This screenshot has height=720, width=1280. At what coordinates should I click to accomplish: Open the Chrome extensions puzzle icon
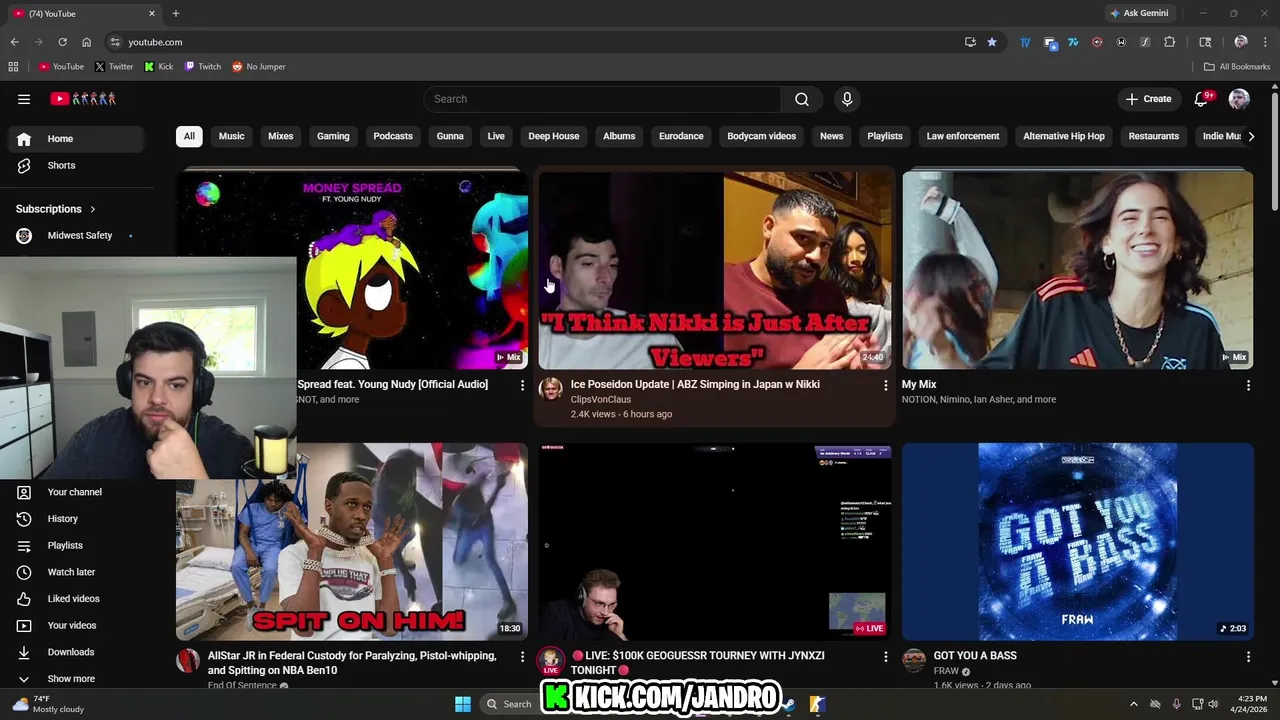1169,42
